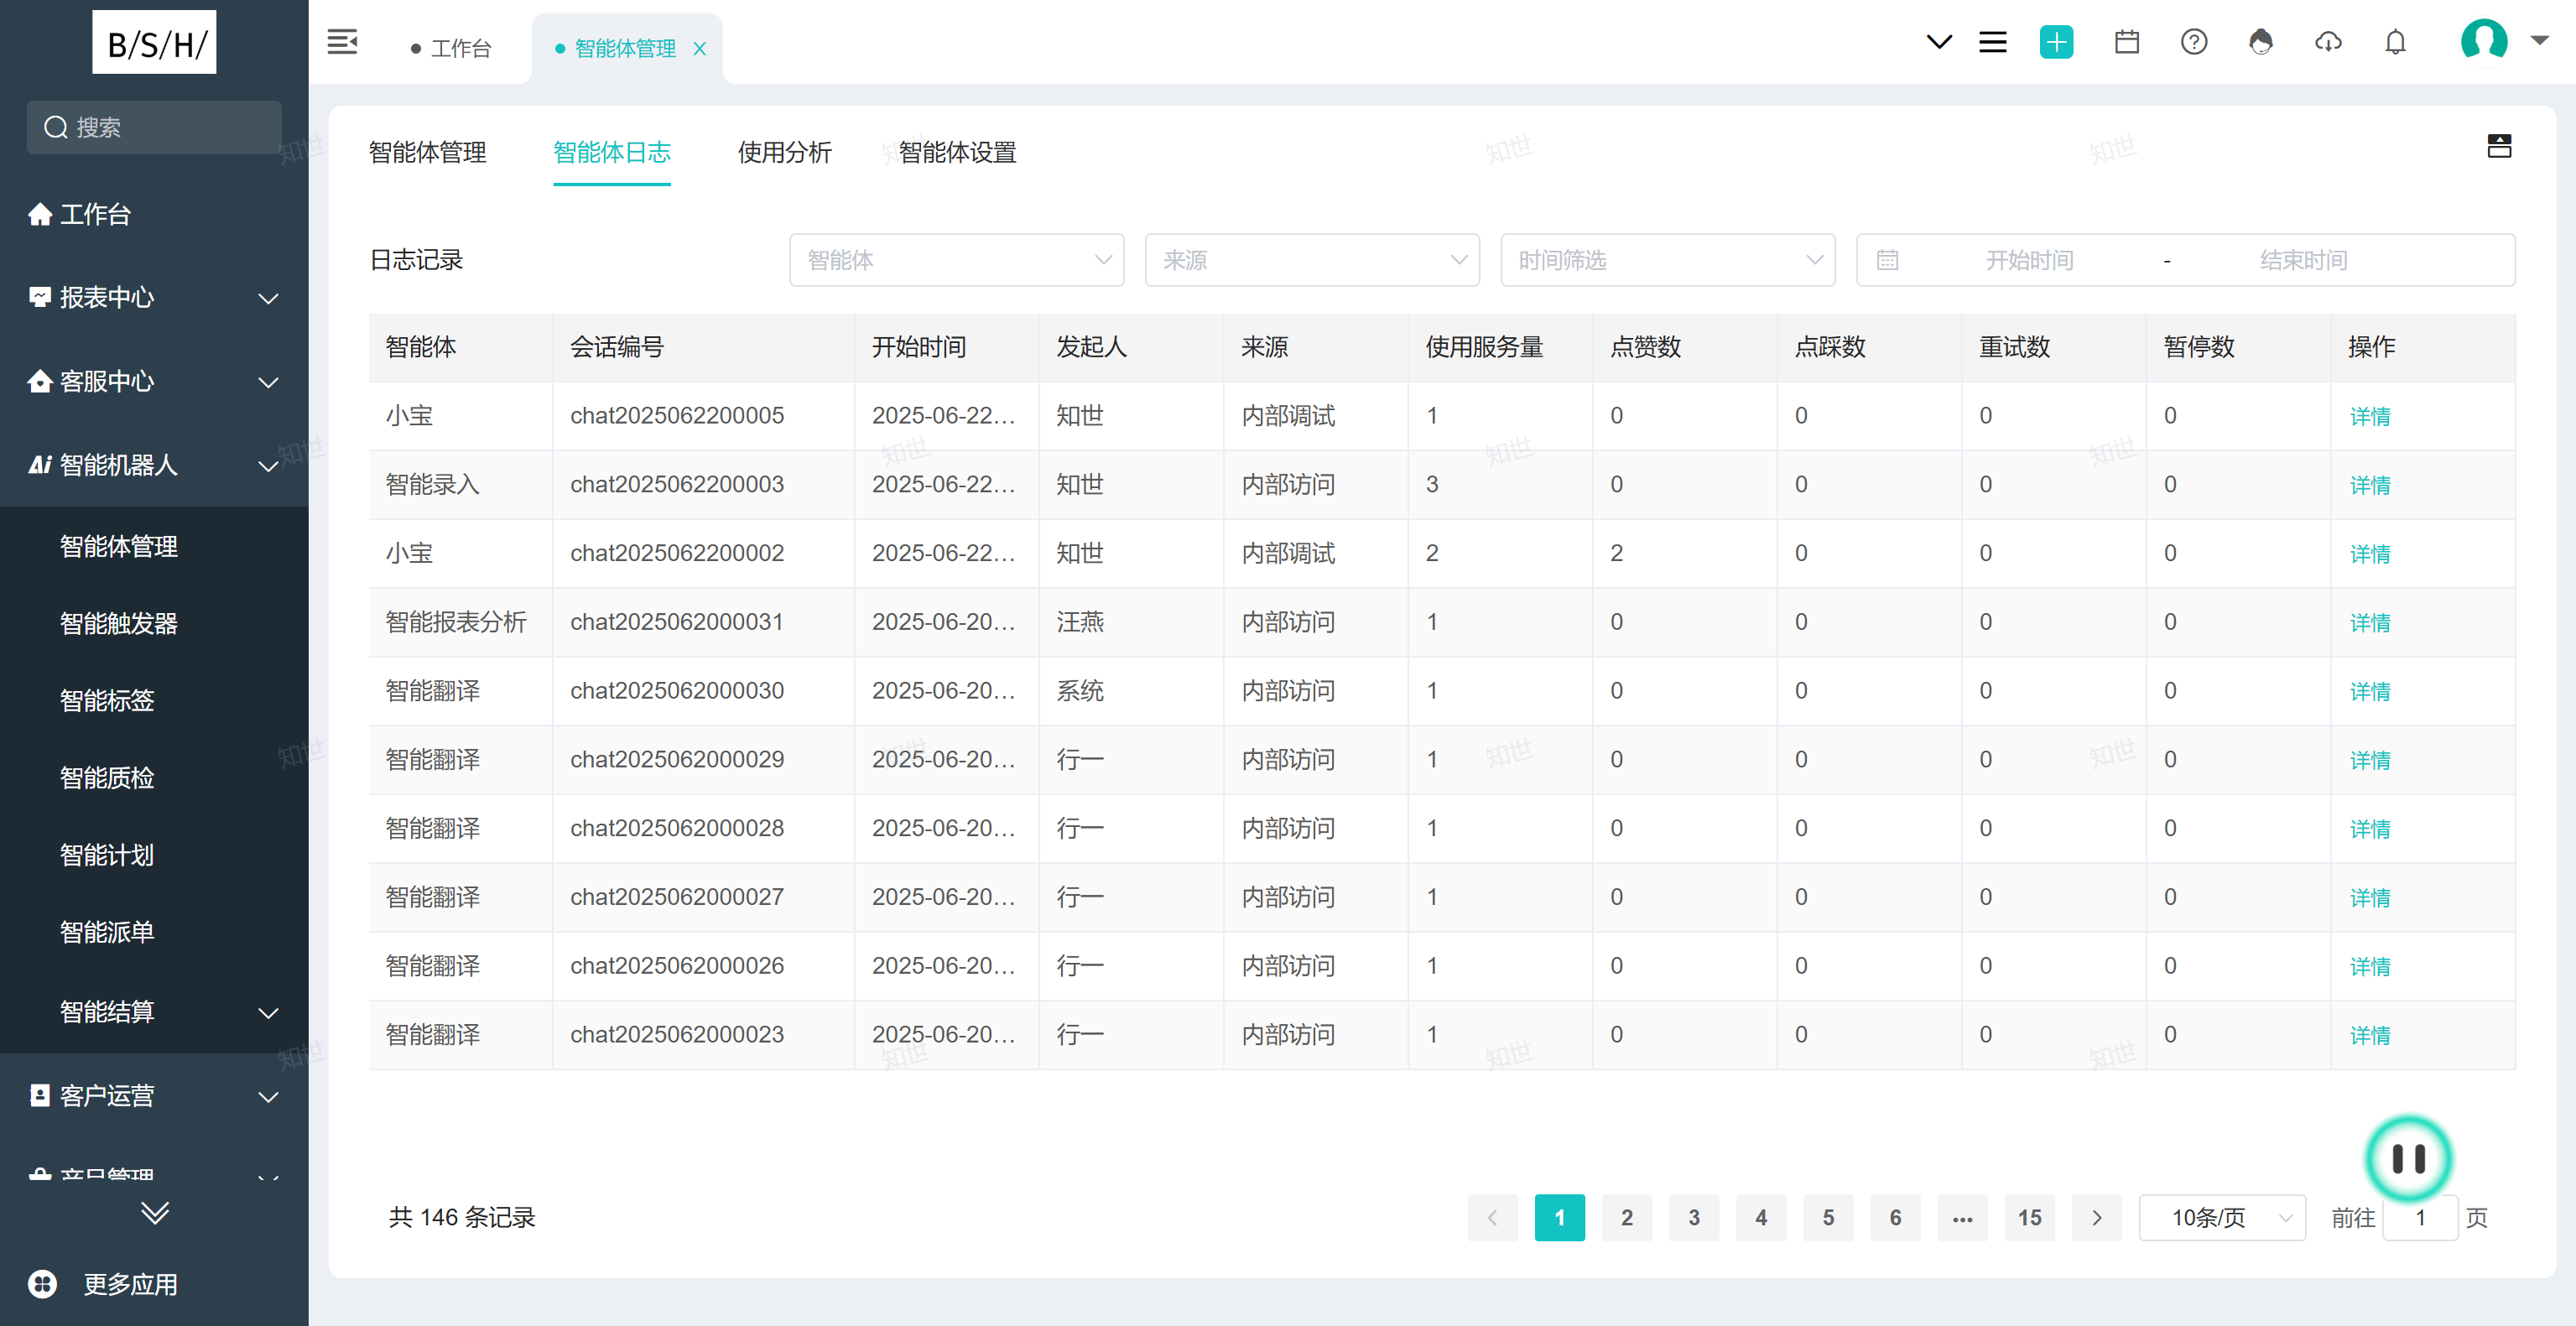Open the help question mark icon

pos(2194,42)
